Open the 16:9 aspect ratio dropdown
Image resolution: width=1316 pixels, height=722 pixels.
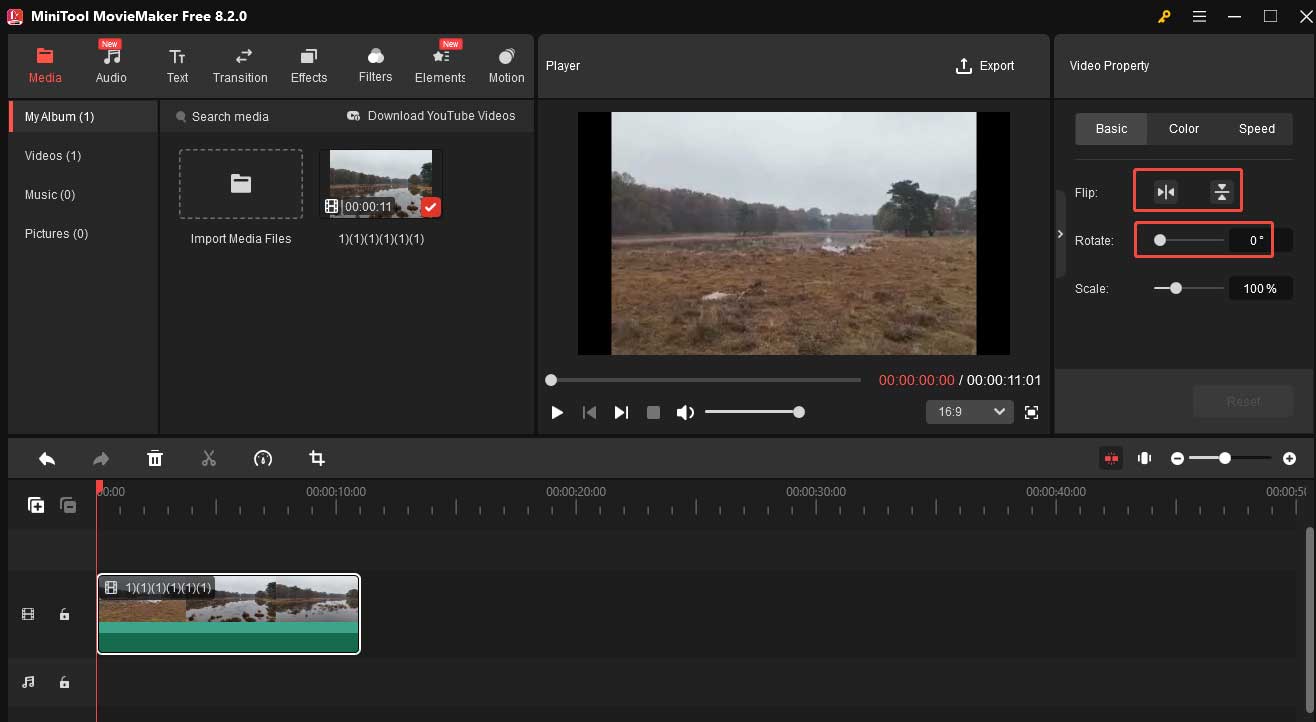[970, 412]
